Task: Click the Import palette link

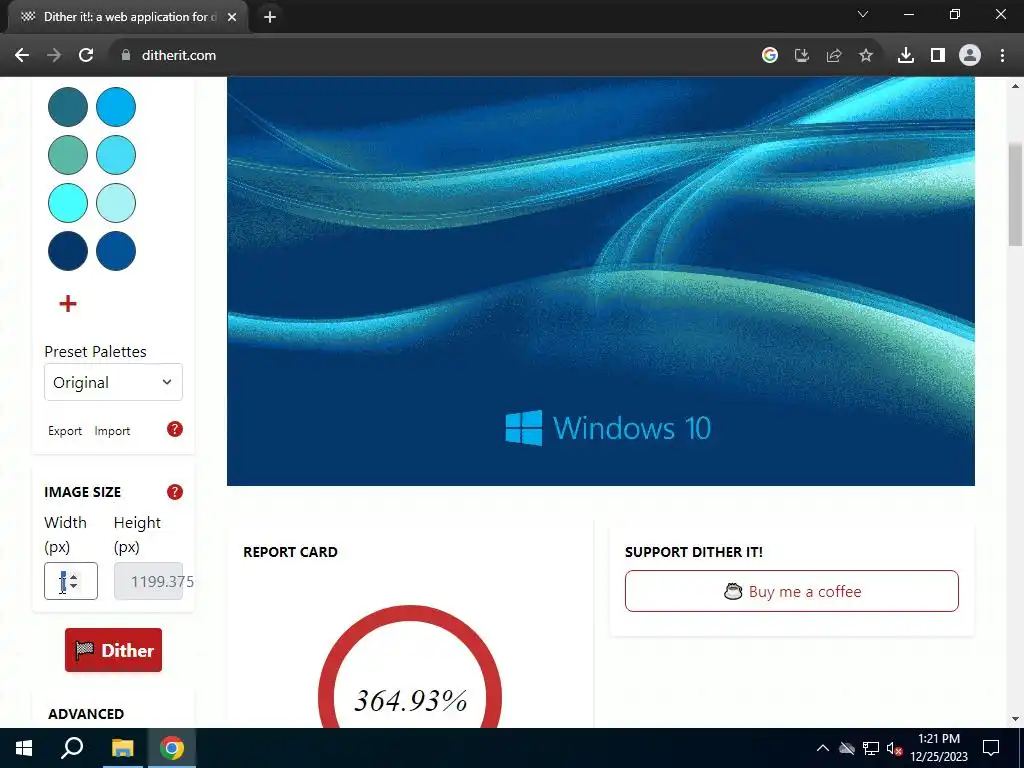Action: pos(112,431)
